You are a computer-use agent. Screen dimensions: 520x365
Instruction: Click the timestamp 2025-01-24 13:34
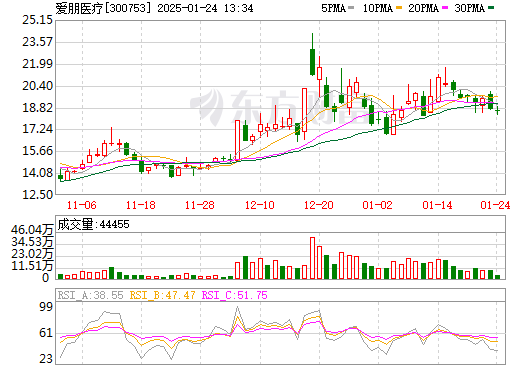pyautogui.click(x=205, y=8)
